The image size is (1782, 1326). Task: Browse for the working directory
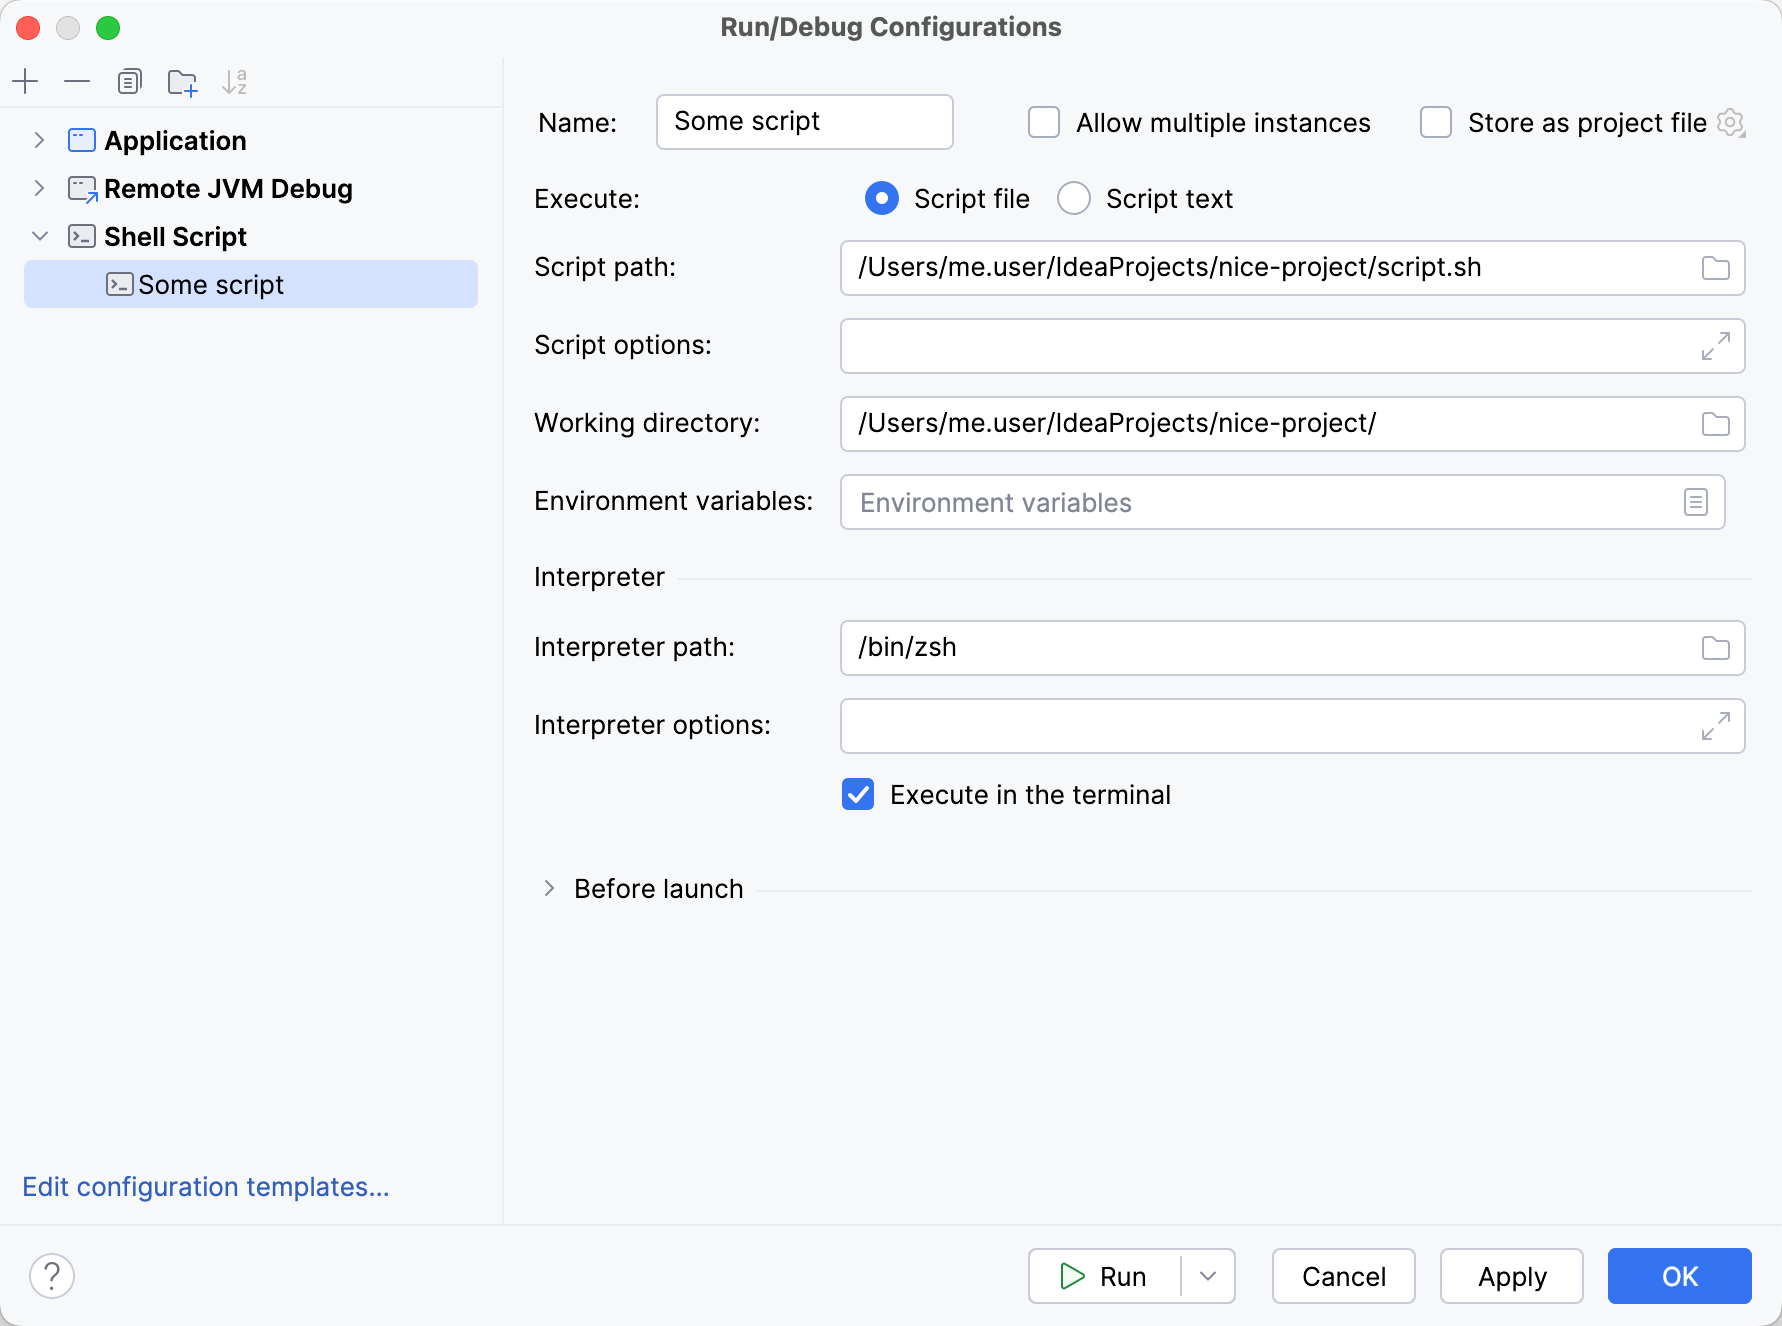[x=1715, y=423]
